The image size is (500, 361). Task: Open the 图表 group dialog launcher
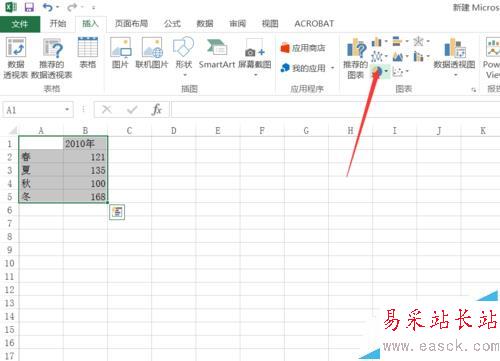(473, 90)
